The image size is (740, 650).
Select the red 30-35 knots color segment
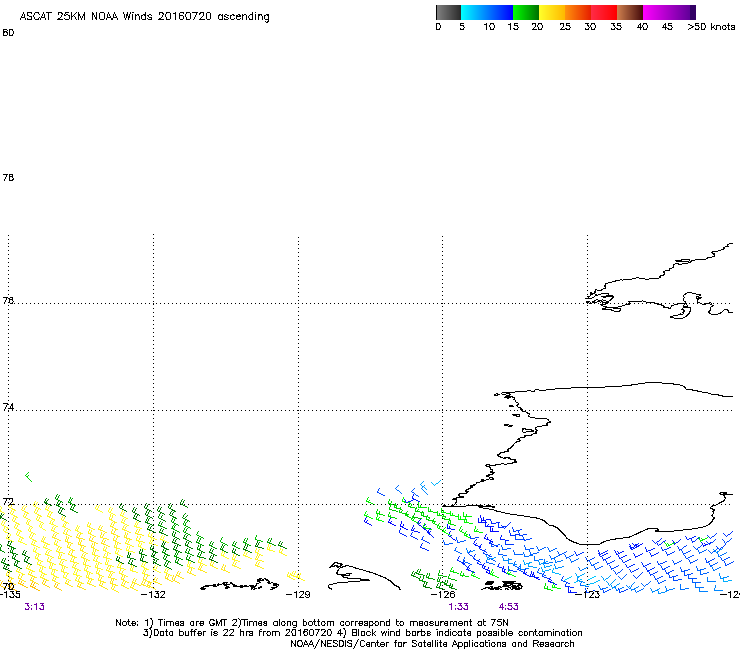tap(604, 12)
